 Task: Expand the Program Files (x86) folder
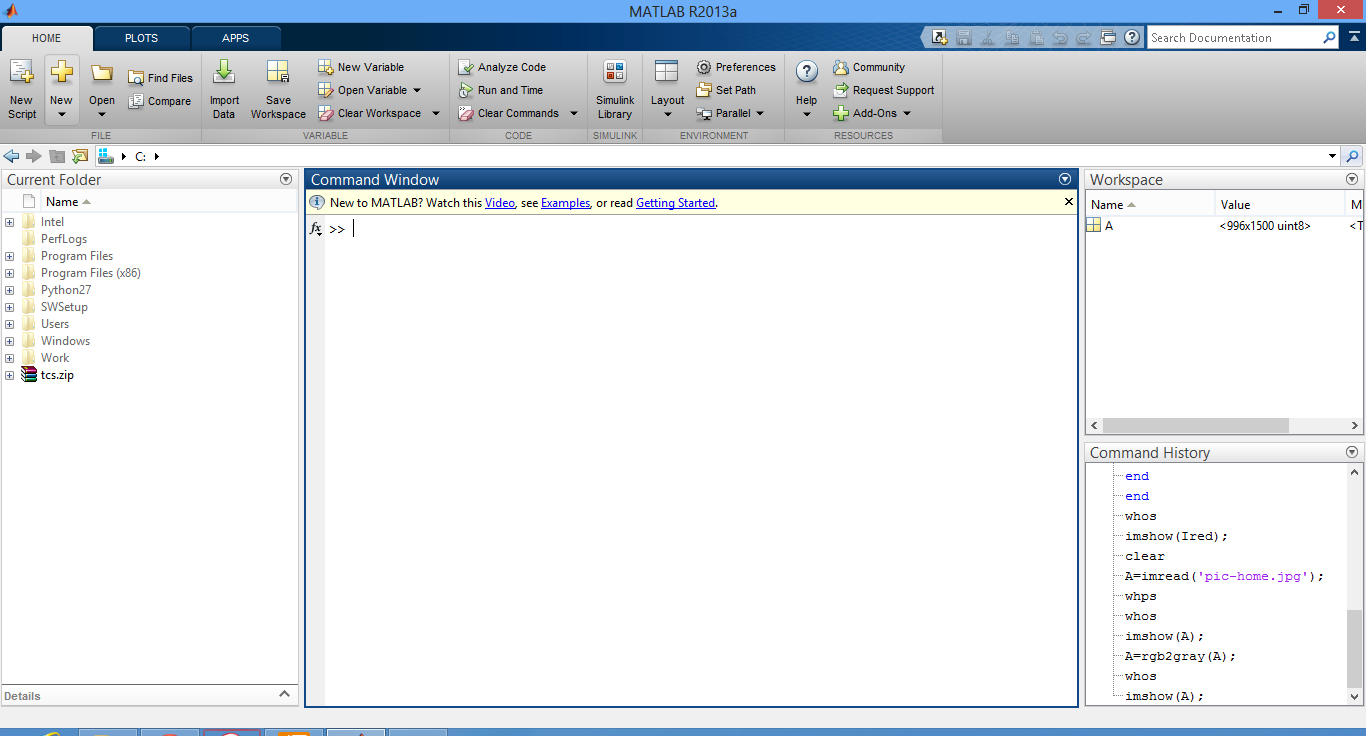[x=9, y=273]
